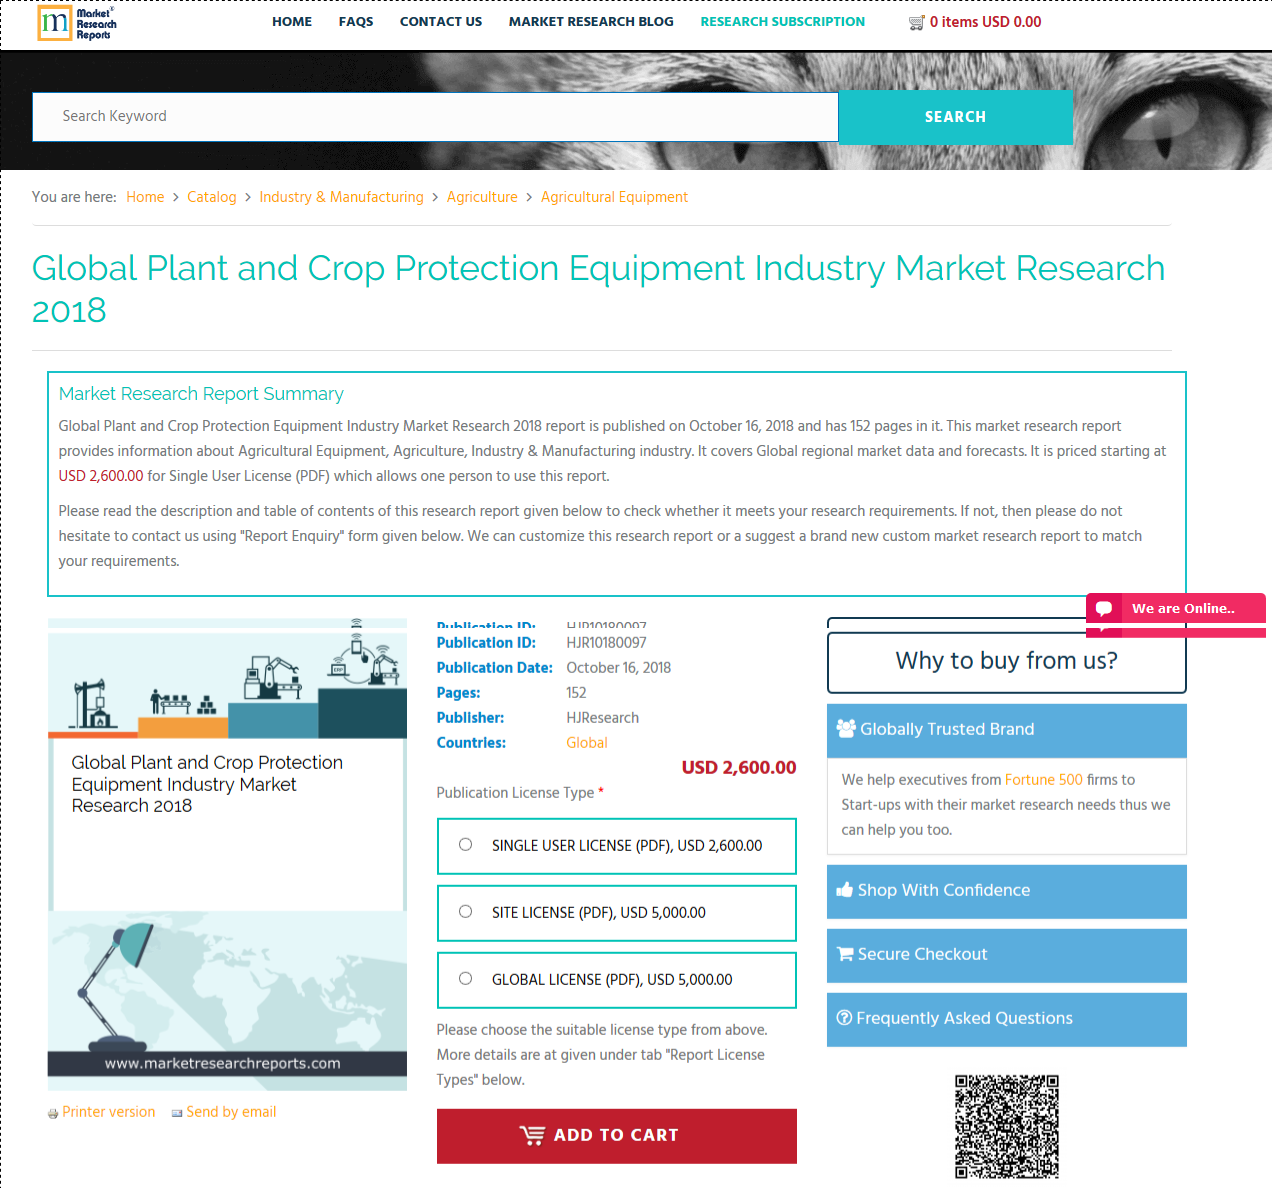The width and height of the screenshot is (1272, 1188).
Task: Open the Fortune 500 link
Action: point(1043,779)
